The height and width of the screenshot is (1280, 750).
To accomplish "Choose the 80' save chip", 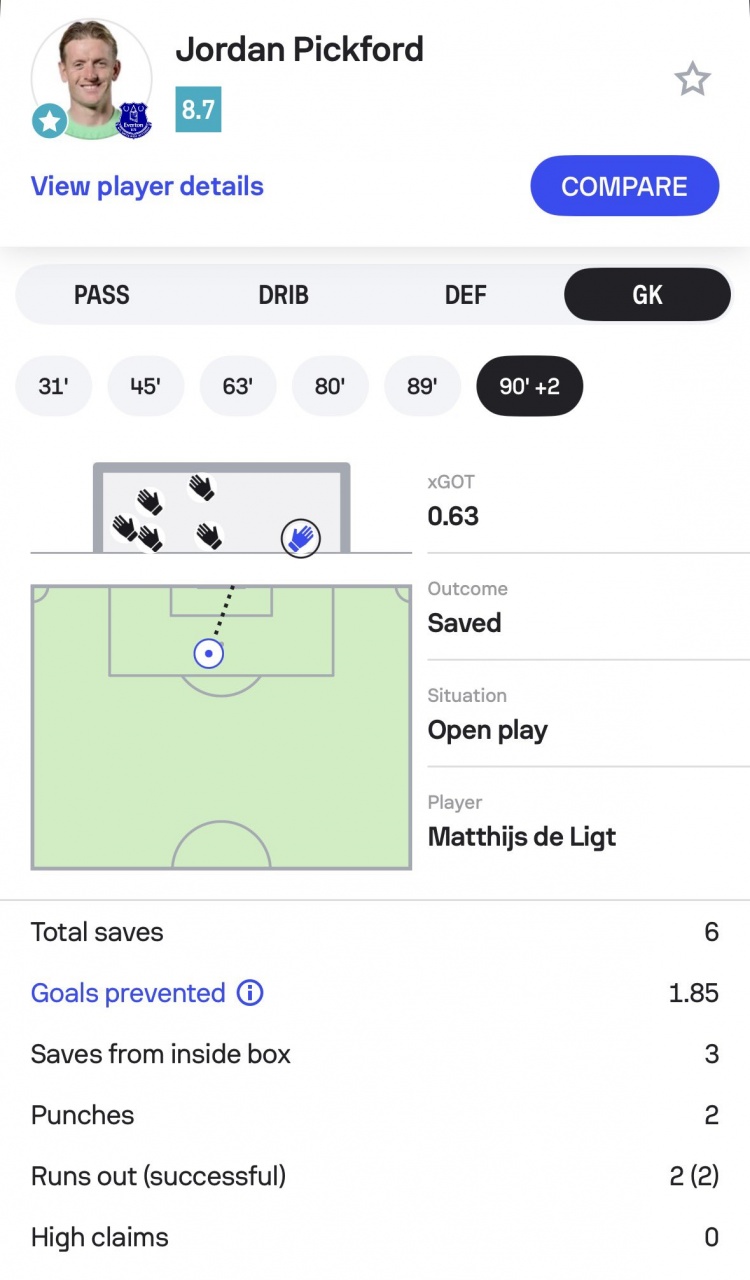I will [x=330, y=386].
